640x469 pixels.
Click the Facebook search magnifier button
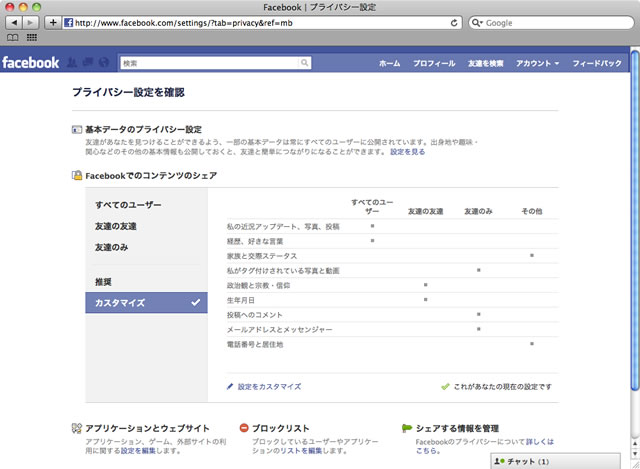click(304, 63)
